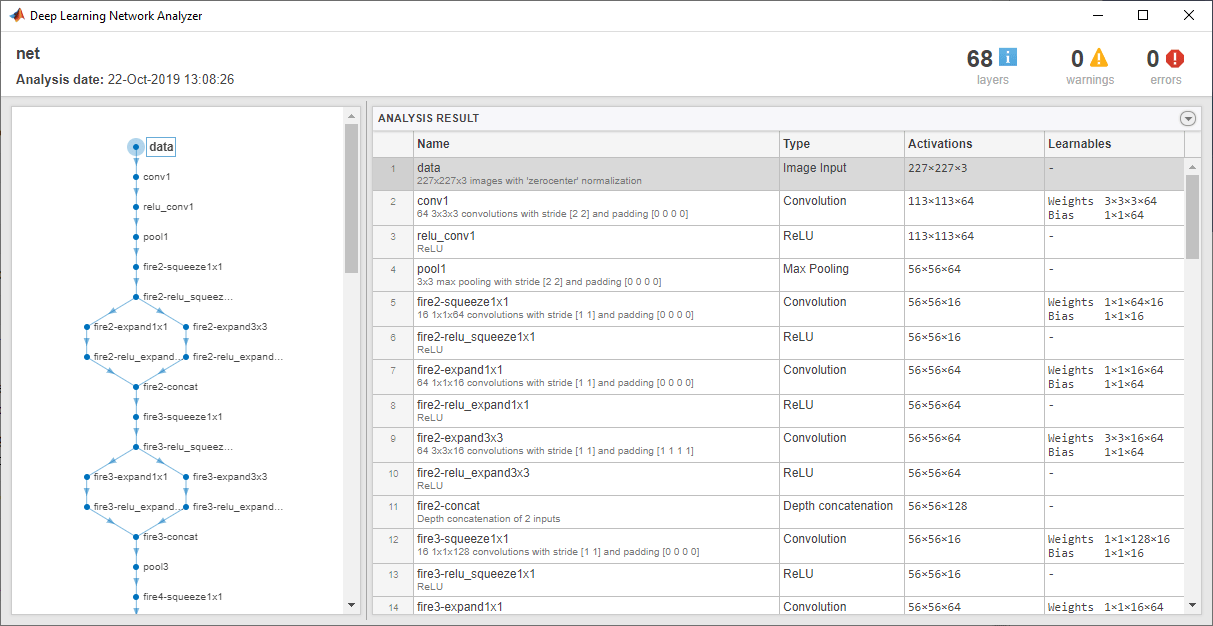This screenshot has height=626, width=1213.
Task: Click the MATLAB logo in title bar
Action: click(17, 16)
